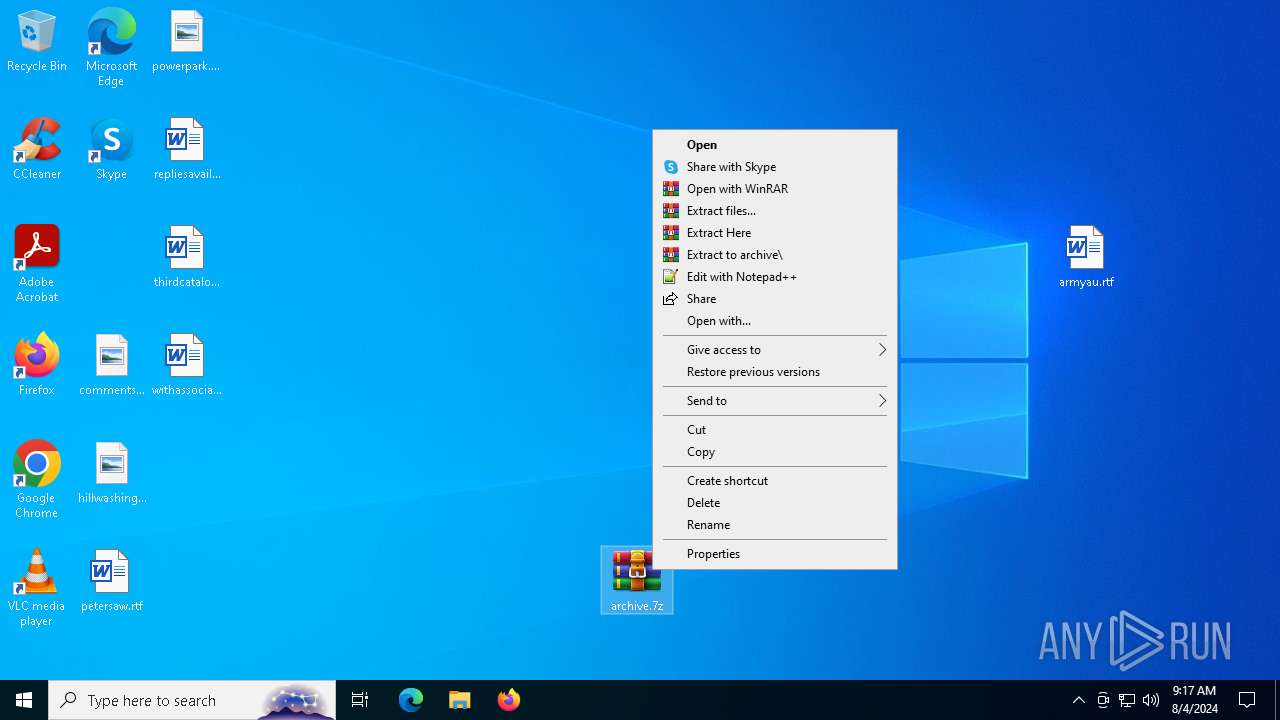Choose Properties in the context menu
1280x720 pixels.
pos(775,554)
